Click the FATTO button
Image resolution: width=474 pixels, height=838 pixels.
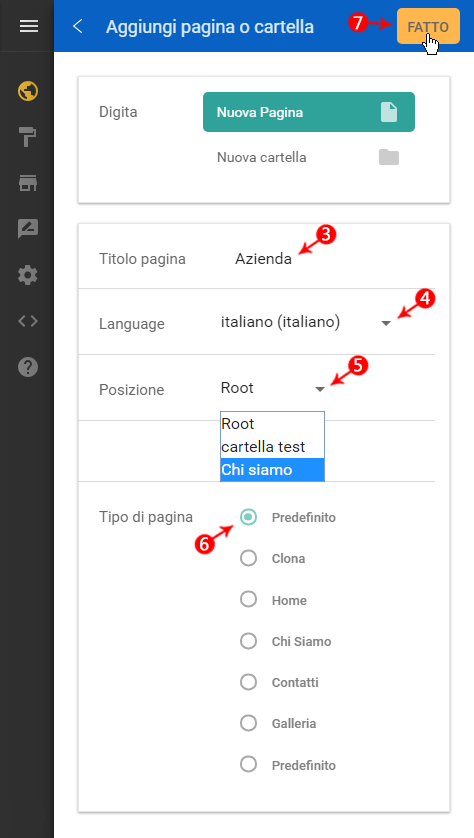tap(428, 26)
